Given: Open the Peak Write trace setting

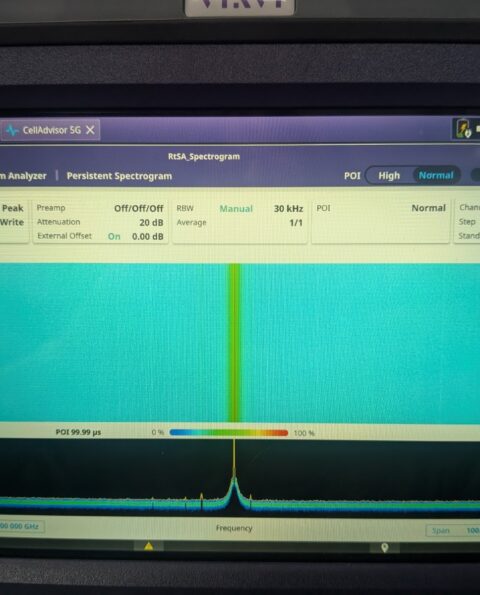Looking at the screenshot, I should (x=13, y=215).
